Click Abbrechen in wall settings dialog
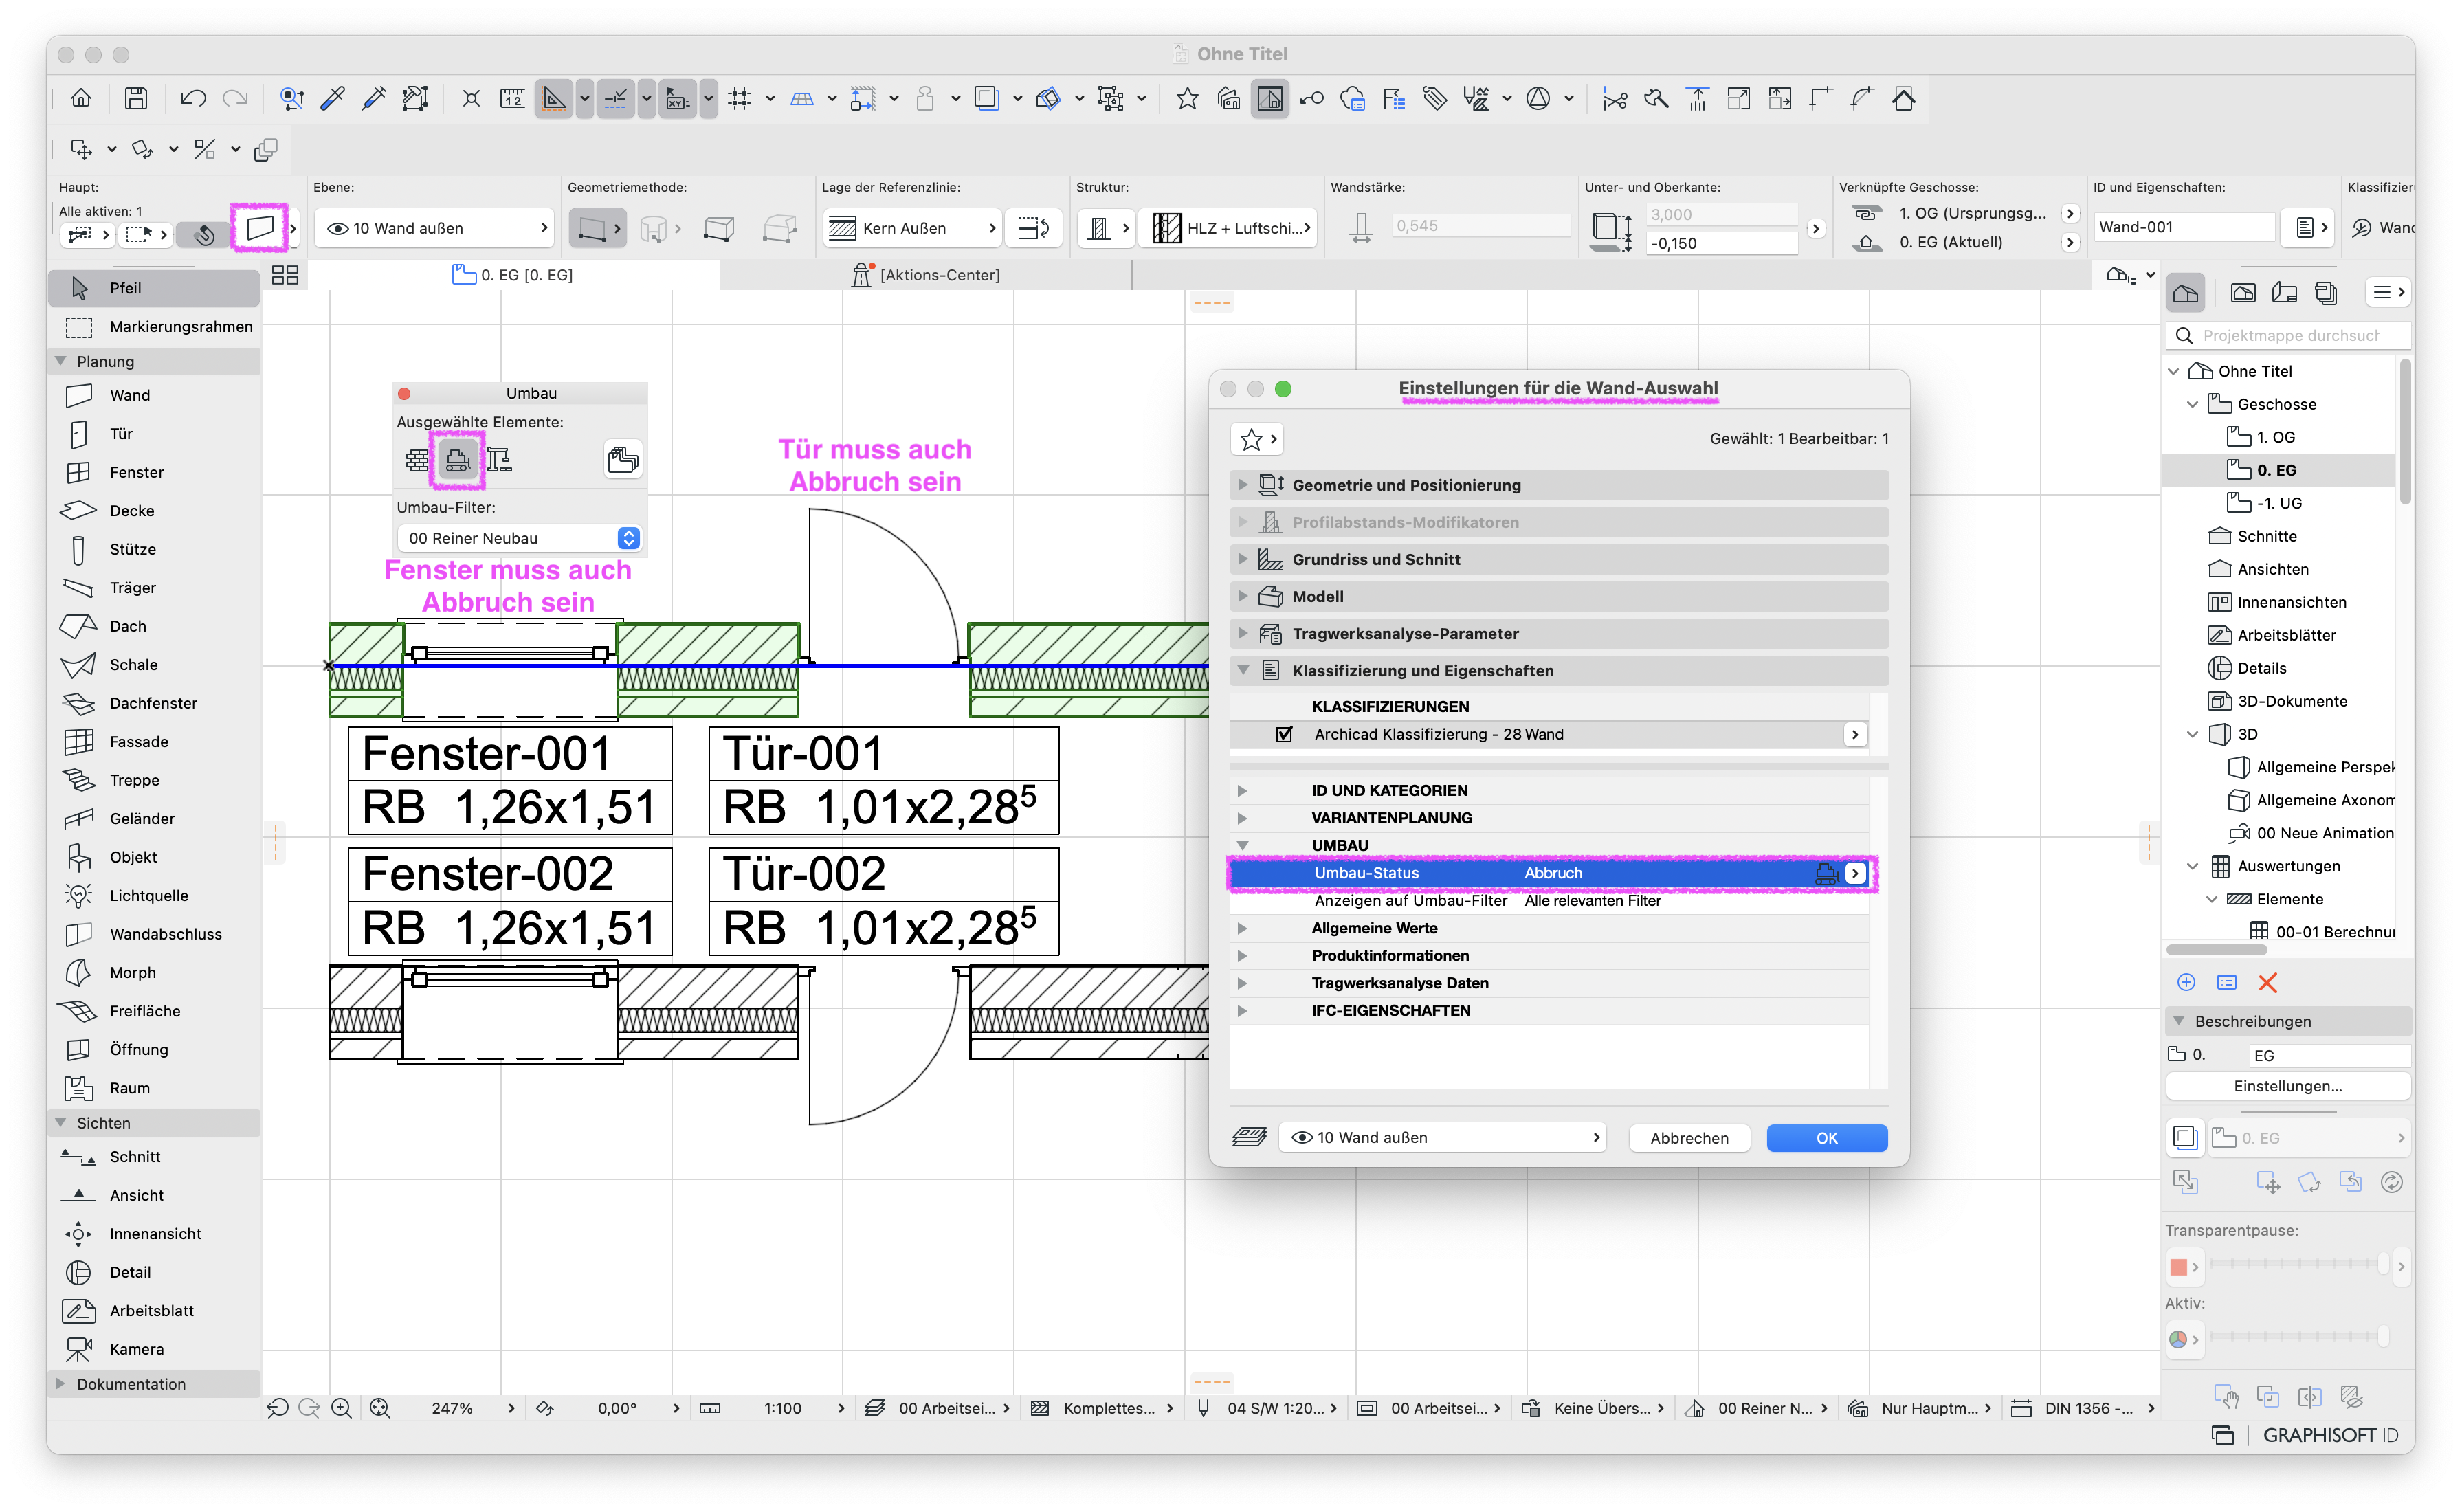This screenshot has width=2462, height=1512. click(x=1689, y=1138)
